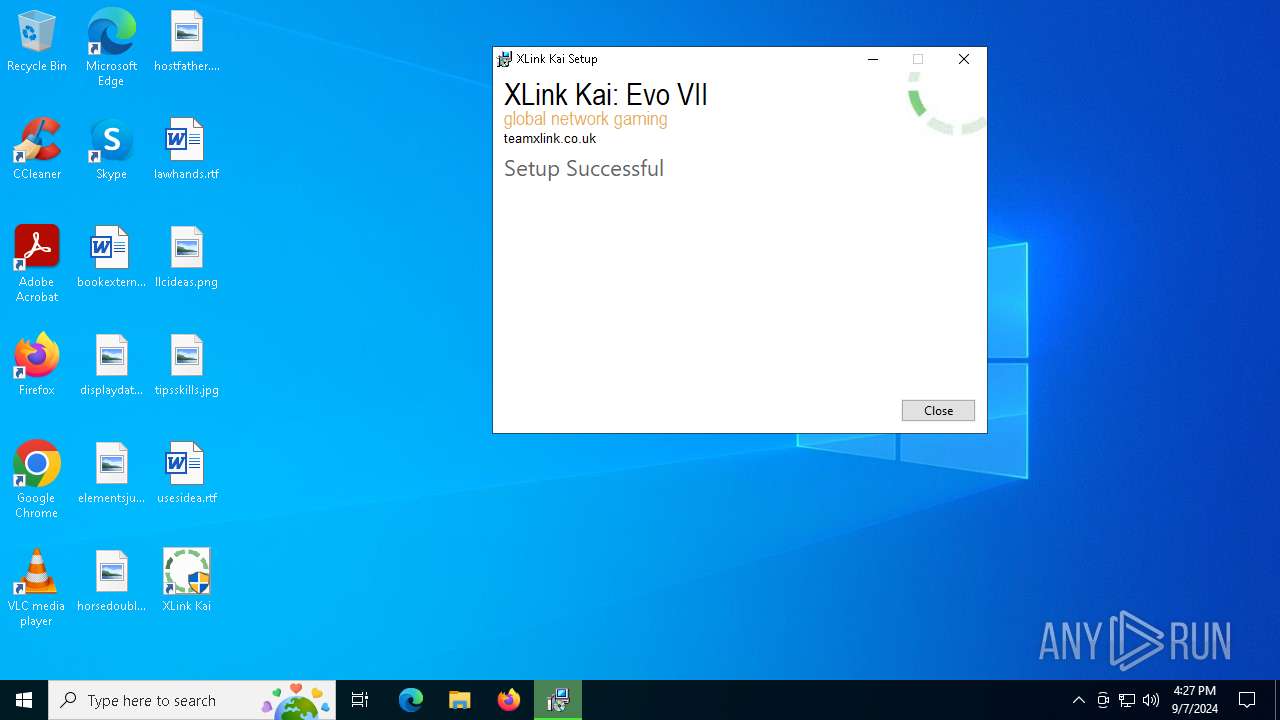Select the XLink Kai desktop shortcut
This screenshot has width=1280, height=720.
(x=187, y=582)
